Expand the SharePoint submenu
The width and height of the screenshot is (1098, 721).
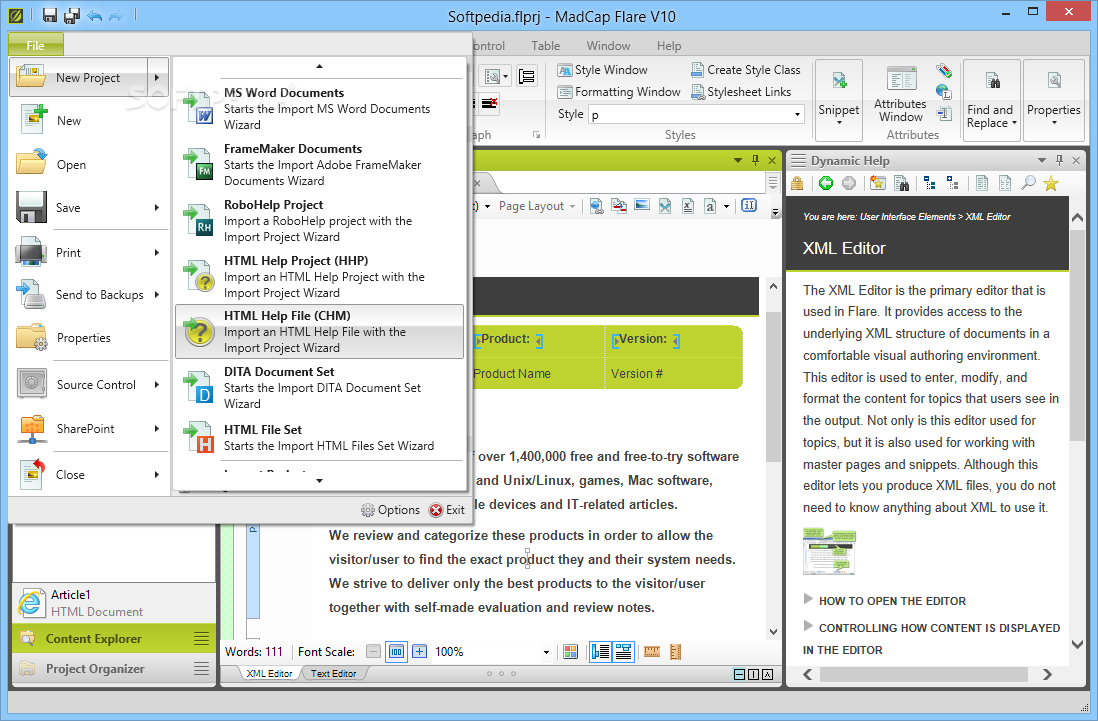click(x=157, y=428)
